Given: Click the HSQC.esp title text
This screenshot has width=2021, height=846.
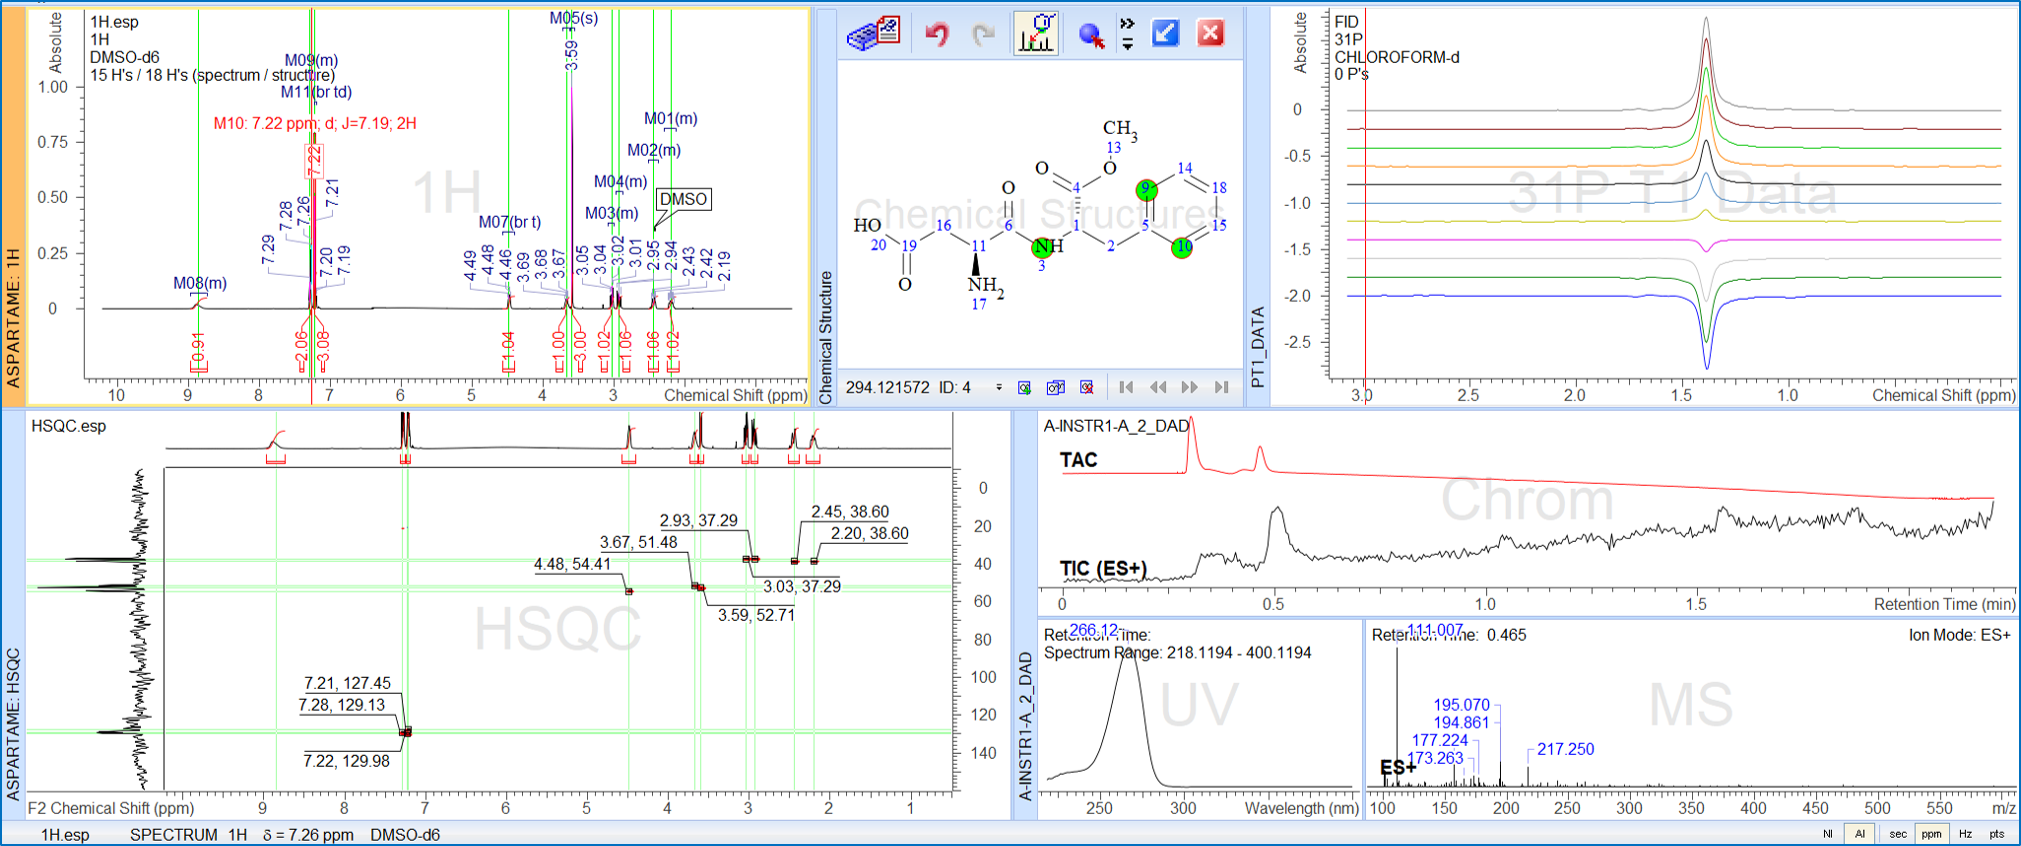Looking at the screenshot, I should click(x=69, y=426).
